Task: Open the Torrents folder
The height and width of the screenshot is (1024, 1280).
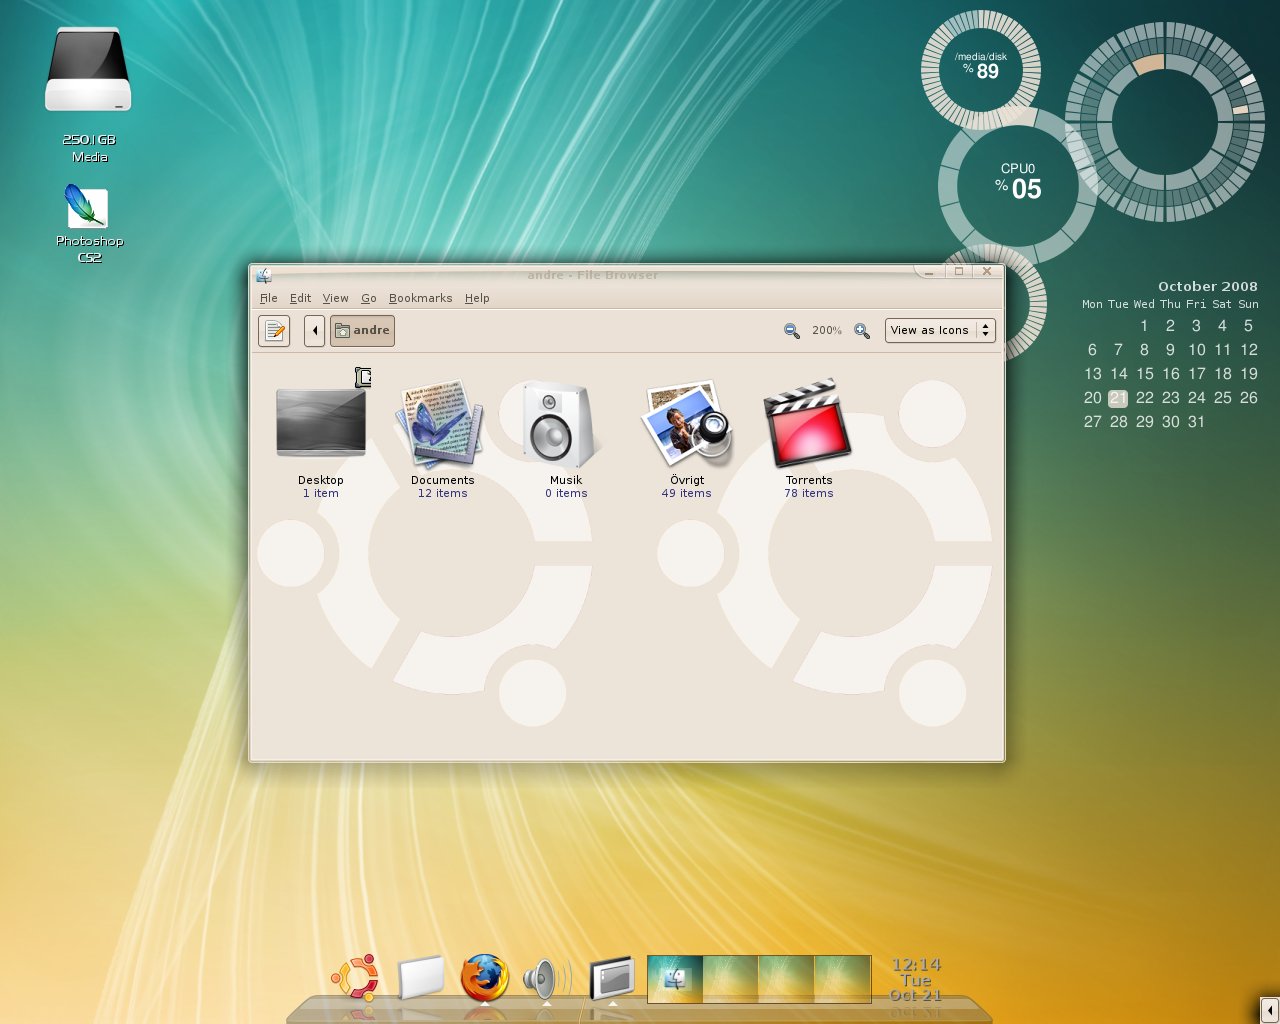Action: pyautogui.click(x=808, y=424)
